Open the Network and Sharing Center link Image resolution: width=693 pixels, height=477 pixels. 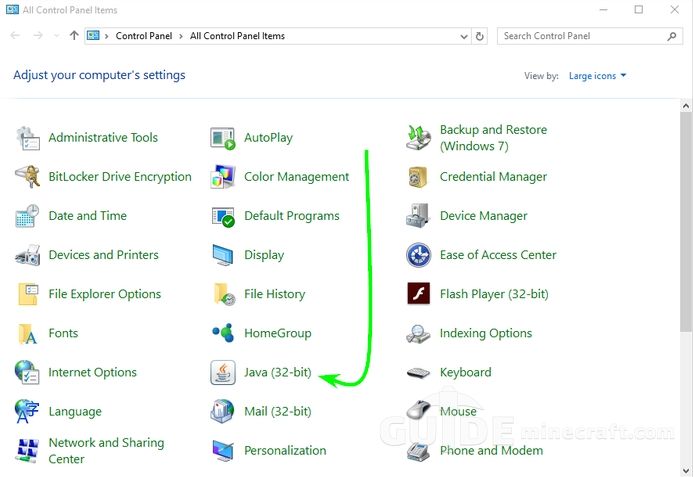pyautogui.click(x=106, y=450)
